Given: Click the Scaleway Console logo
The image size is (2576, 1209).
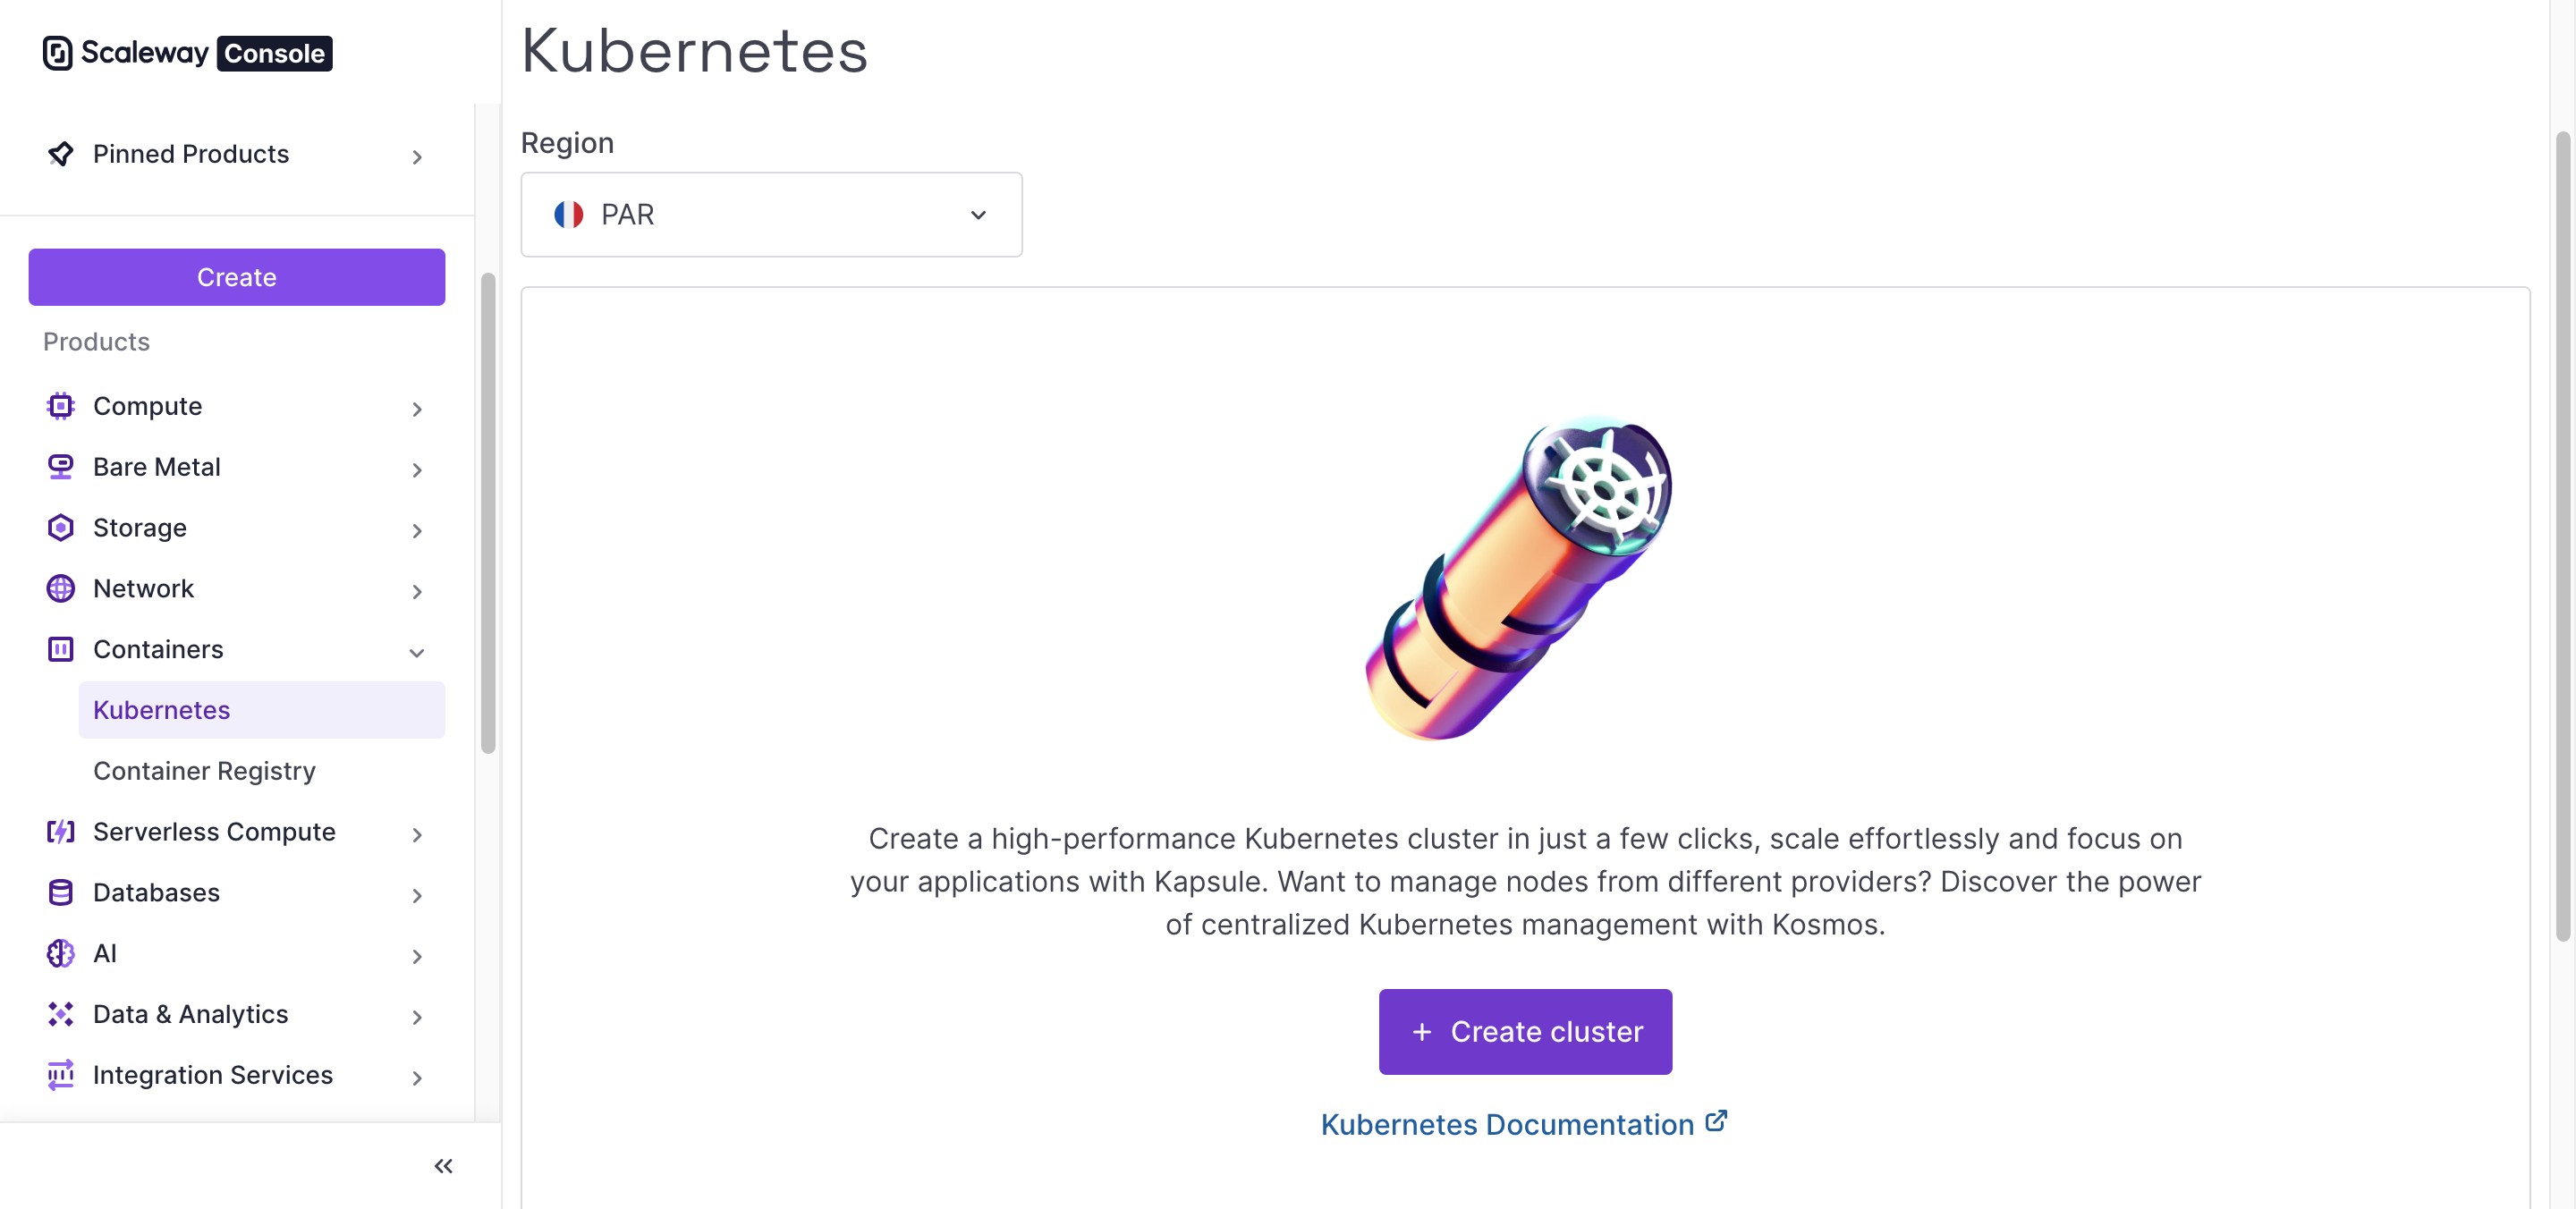Looking at the screenshot, I should 187,53.
